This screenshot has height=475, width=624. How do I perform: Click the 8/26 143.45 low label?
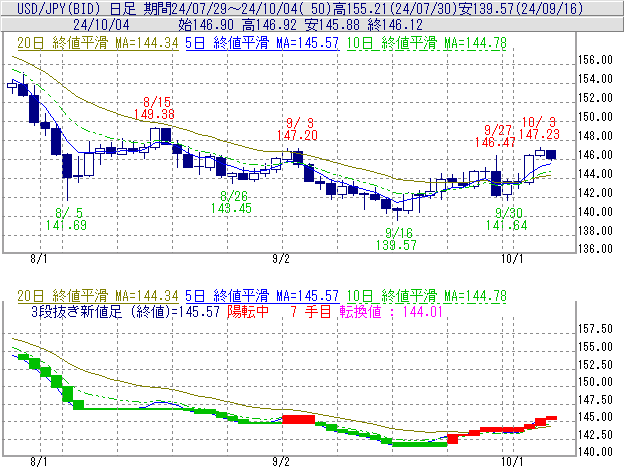click(231, 202)
